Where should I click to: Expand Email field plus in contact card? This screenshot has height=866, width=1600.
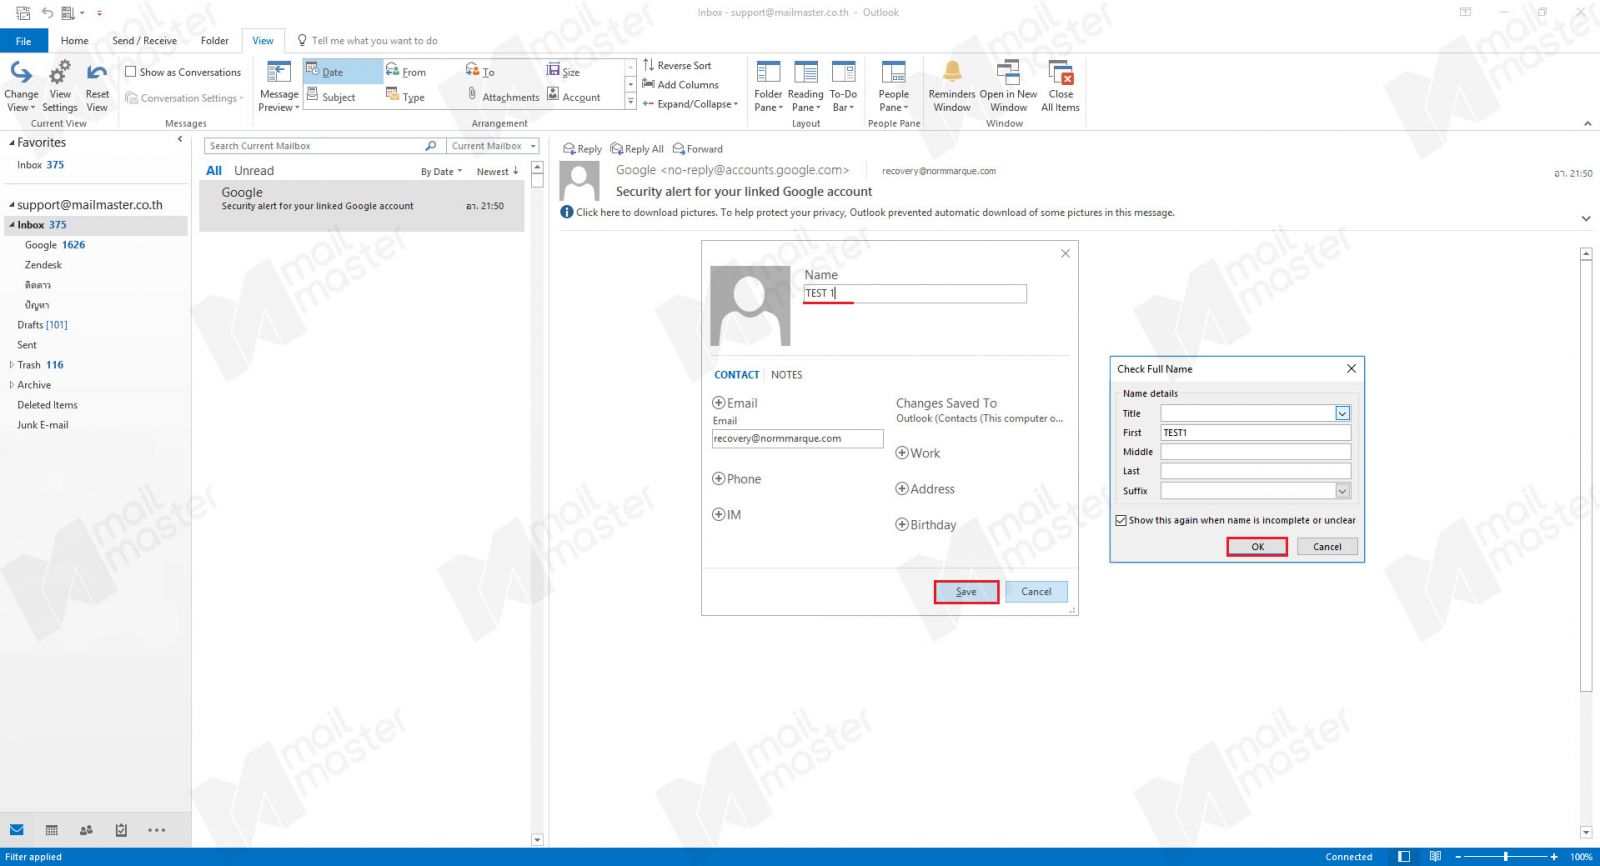coord(718,403)
